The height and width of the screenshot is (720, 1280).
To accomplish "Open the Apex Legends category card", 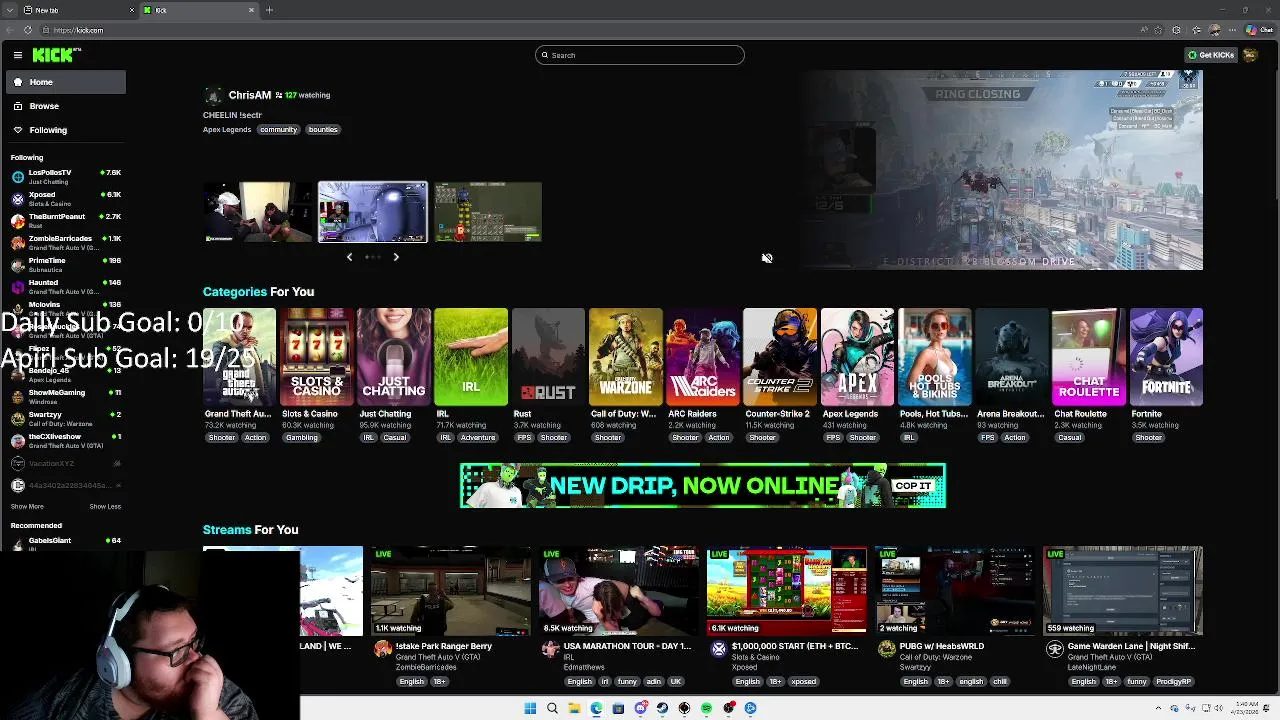I will click(x=857, y=357).
